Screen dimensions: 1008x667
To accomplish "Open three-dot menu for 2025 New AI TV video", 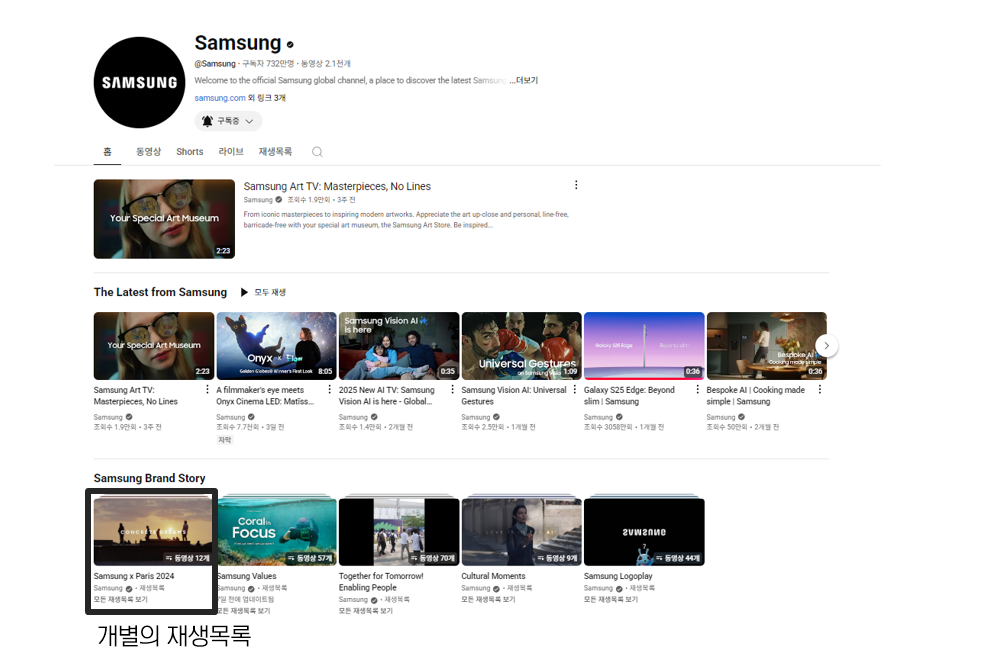I will [453, 389].
